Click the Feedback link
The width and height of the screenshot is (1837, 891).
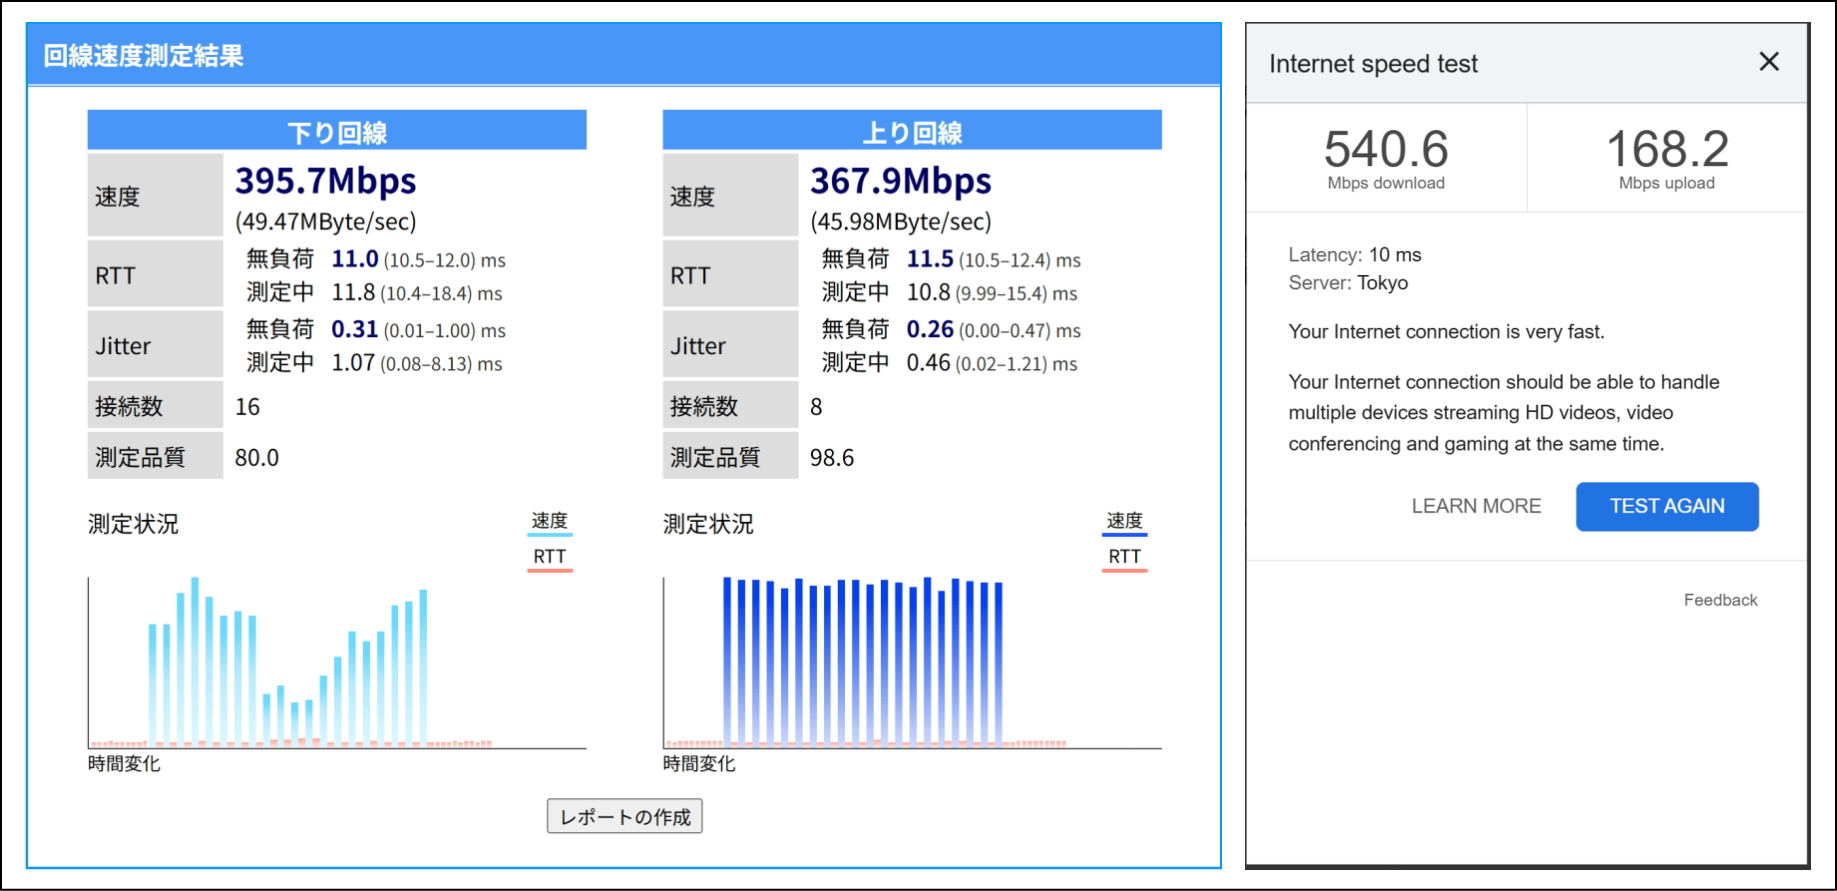tap(1720, 600)
